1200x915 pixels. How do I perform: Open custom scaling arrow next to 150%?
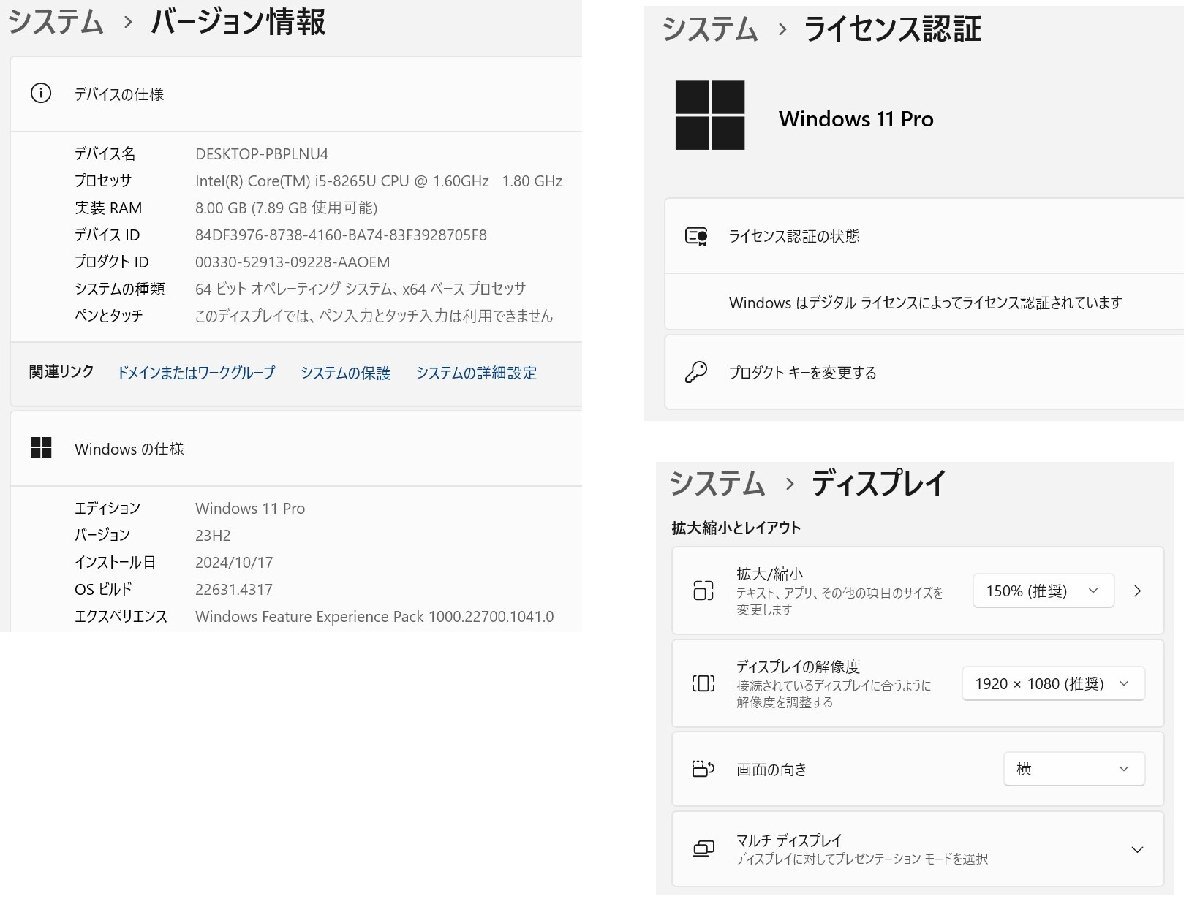pos(1138,591)
